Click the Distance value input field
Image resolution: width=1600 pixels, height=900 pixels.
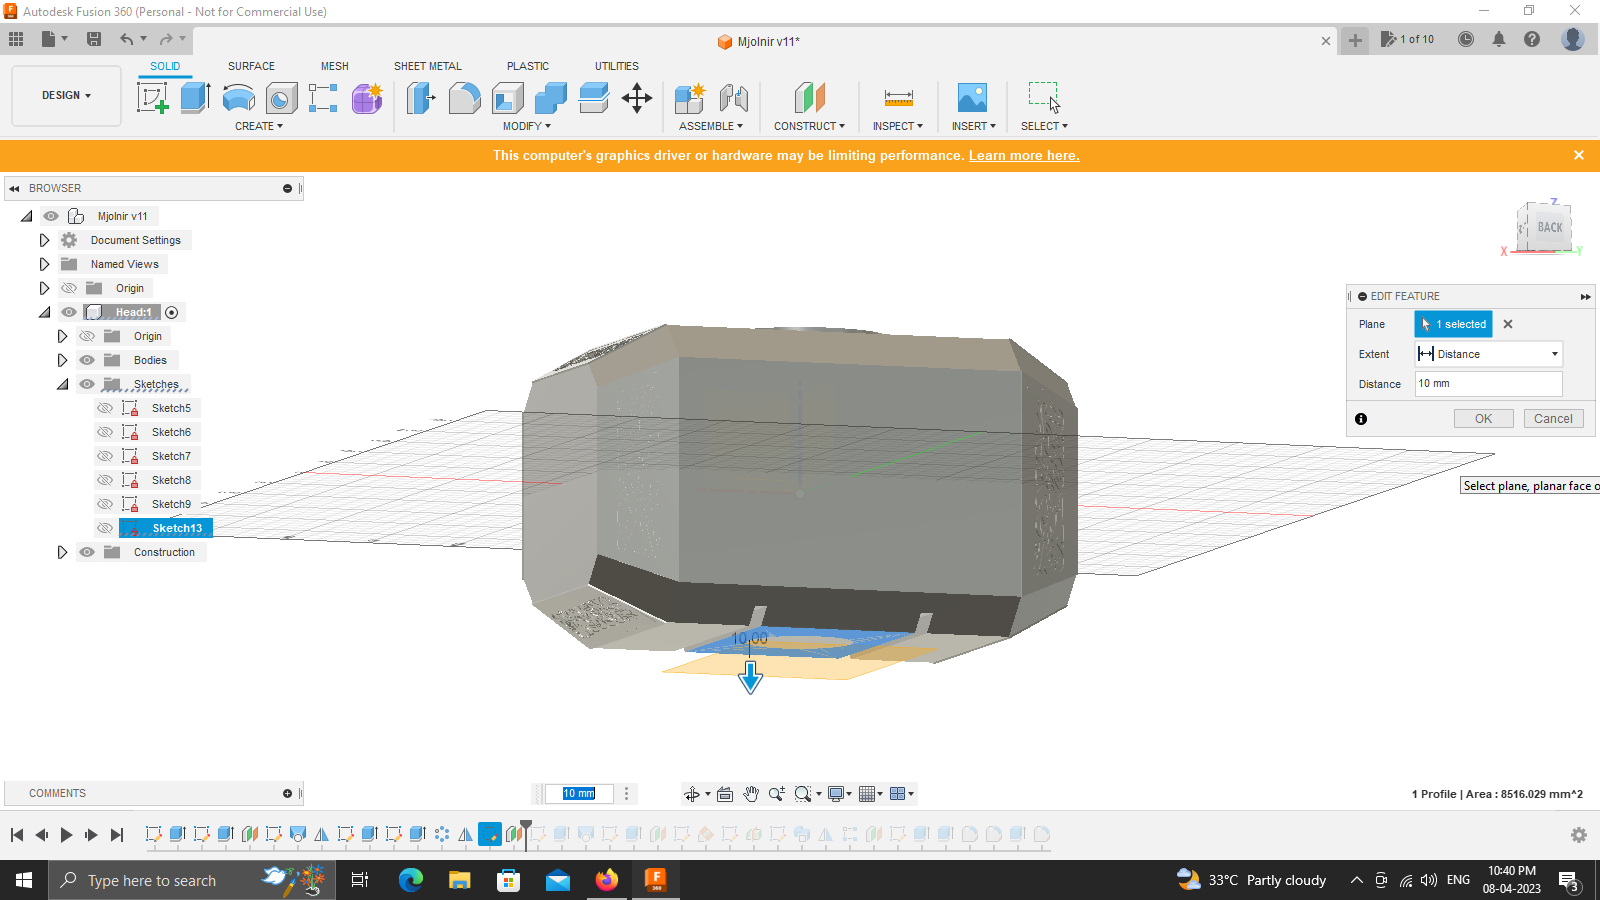[1487, 383]
